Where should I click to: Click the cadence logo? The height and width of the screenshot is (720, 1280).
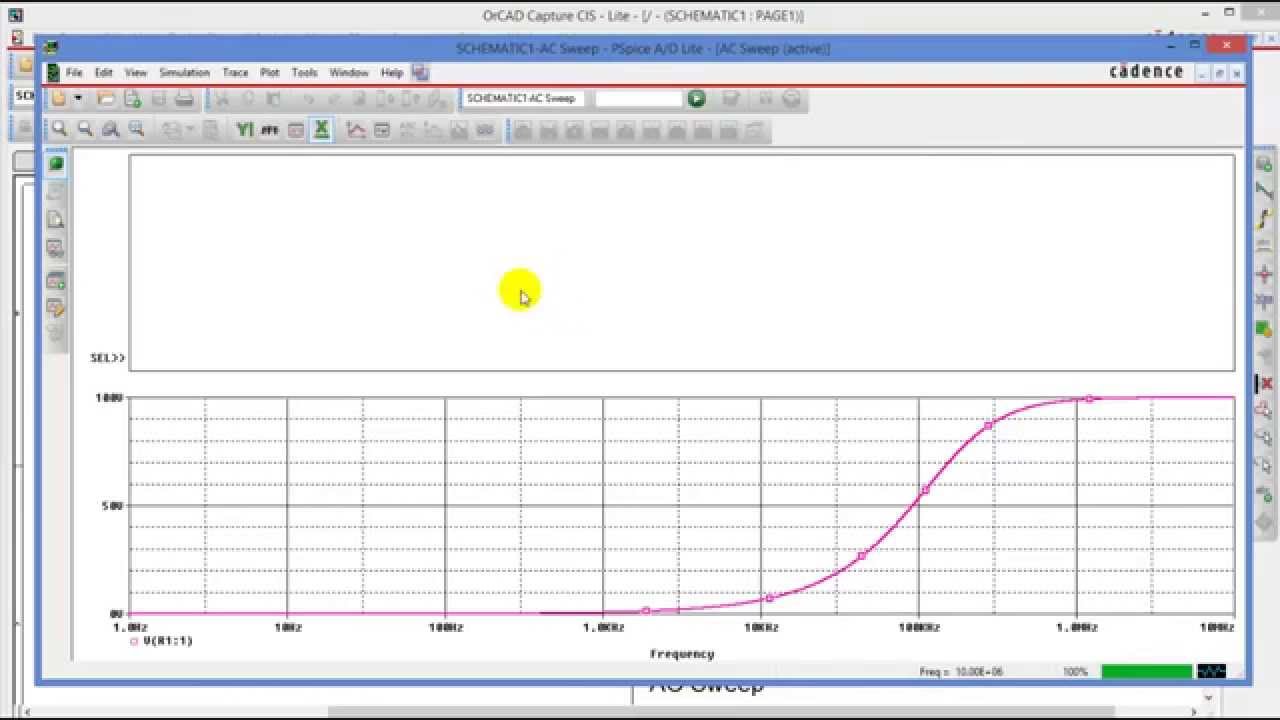(x=1146, y=72)
